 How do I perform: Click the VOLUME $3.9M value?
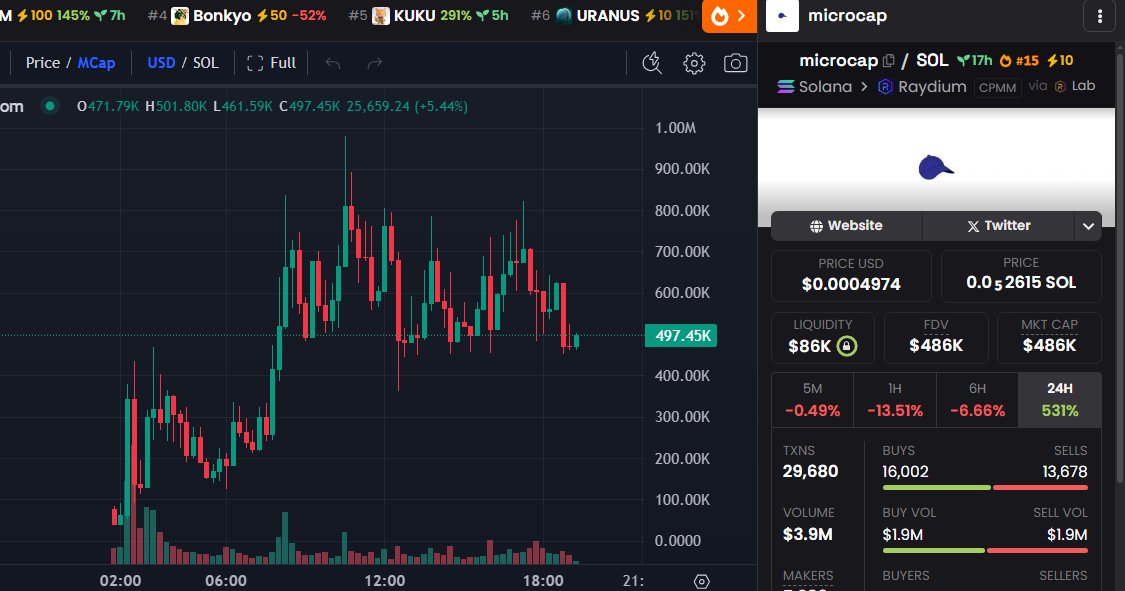pos(808,534)
